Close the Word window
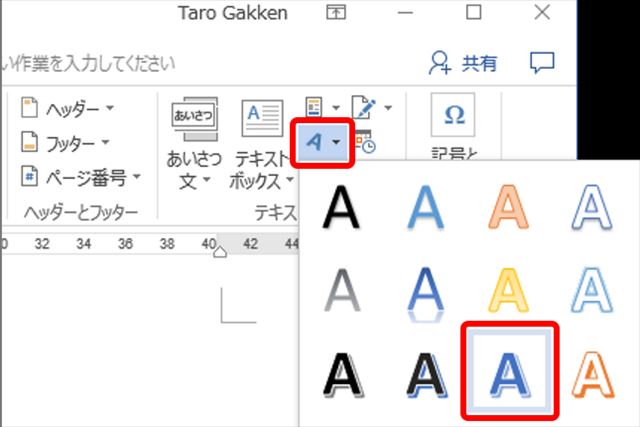The width and height of the screenshot is (640, 427). coord(542,12)
